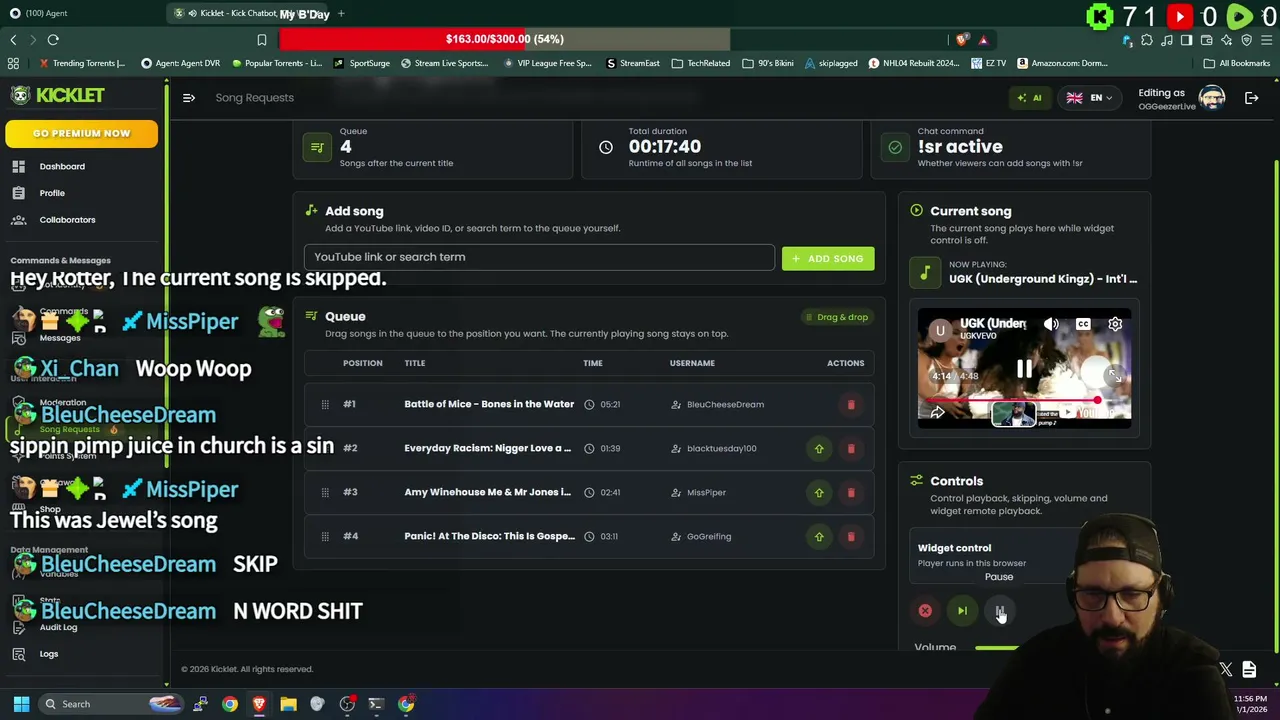Click the GoGreifing username in queue
This screenshot has width=1280, height=720.
click(x=709, y=536)
